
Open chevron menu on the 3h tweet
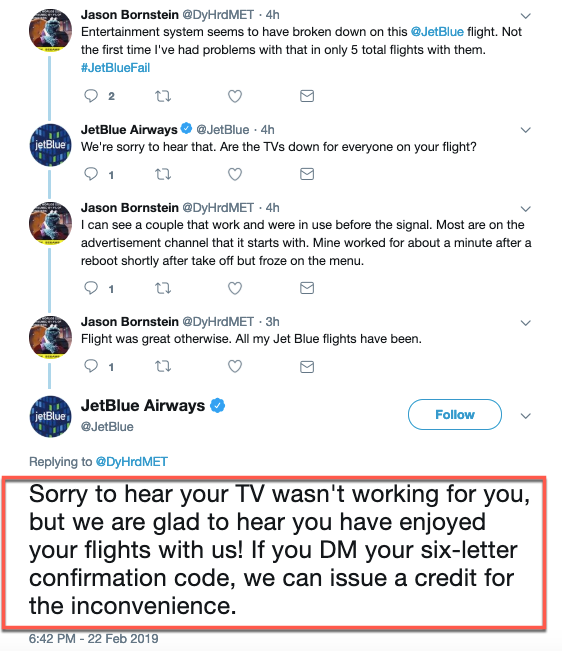pyautogui.click(x=525, y=323)
